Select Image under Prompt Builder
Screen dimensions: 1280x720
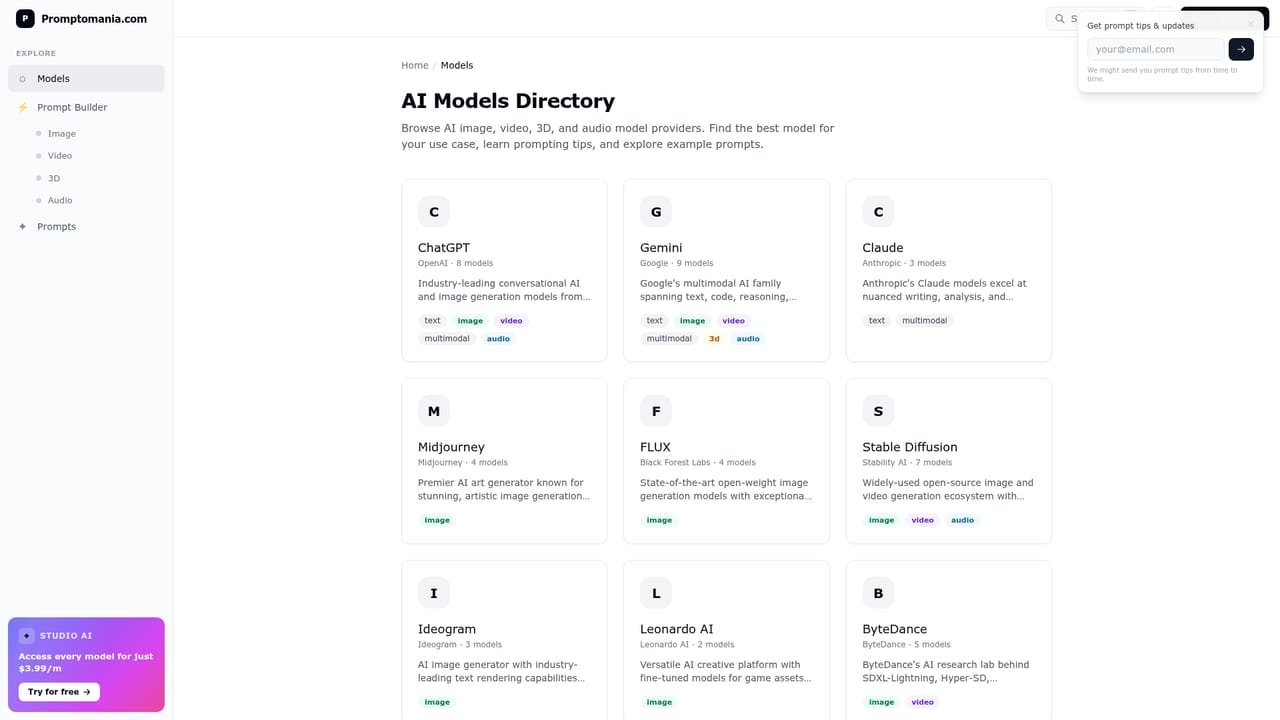pyautogui.click(x=62, y=133)
